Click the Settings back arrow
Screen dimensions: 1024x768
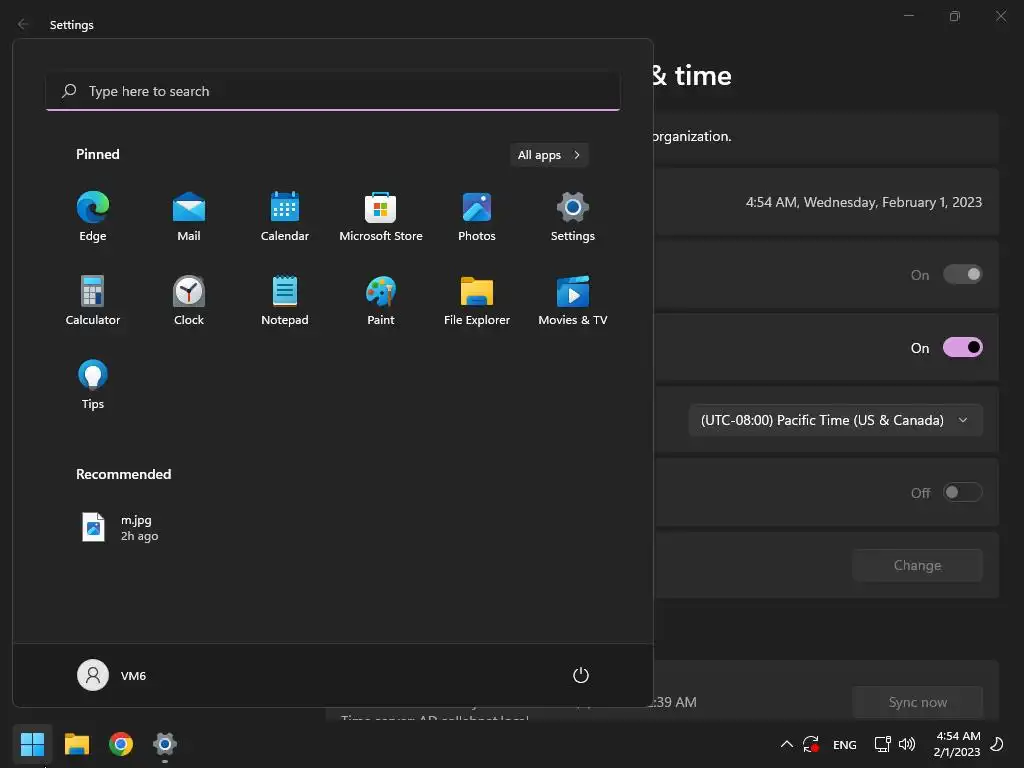23,24
